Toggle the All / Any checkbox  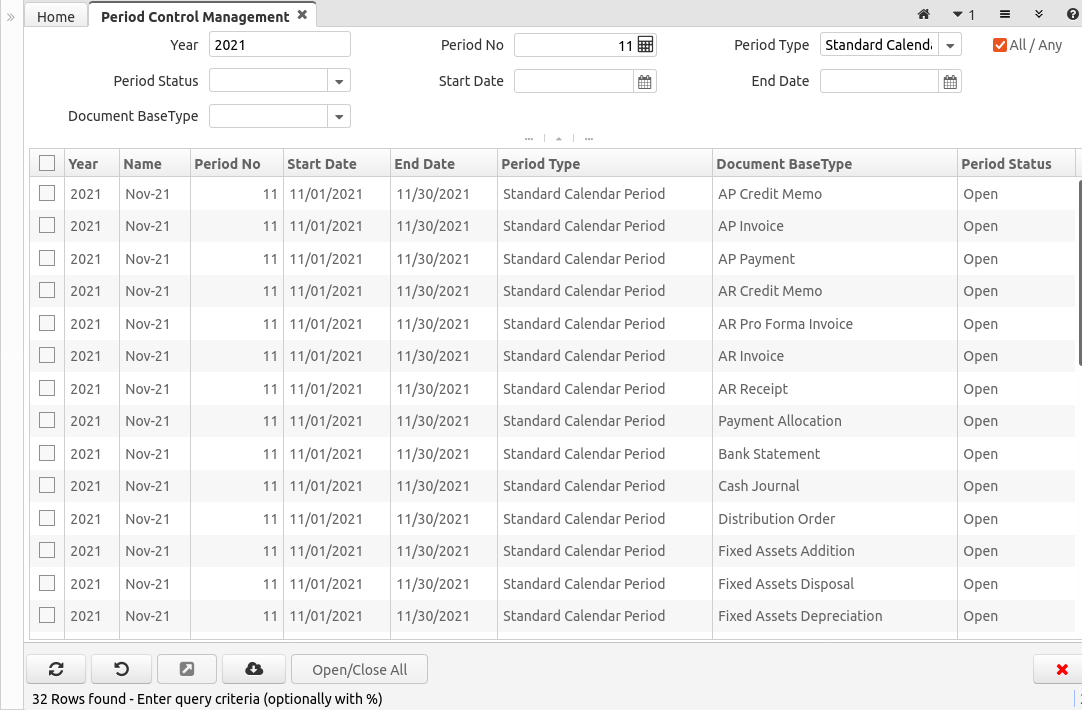pyautogui.click(x=999, y=45)
